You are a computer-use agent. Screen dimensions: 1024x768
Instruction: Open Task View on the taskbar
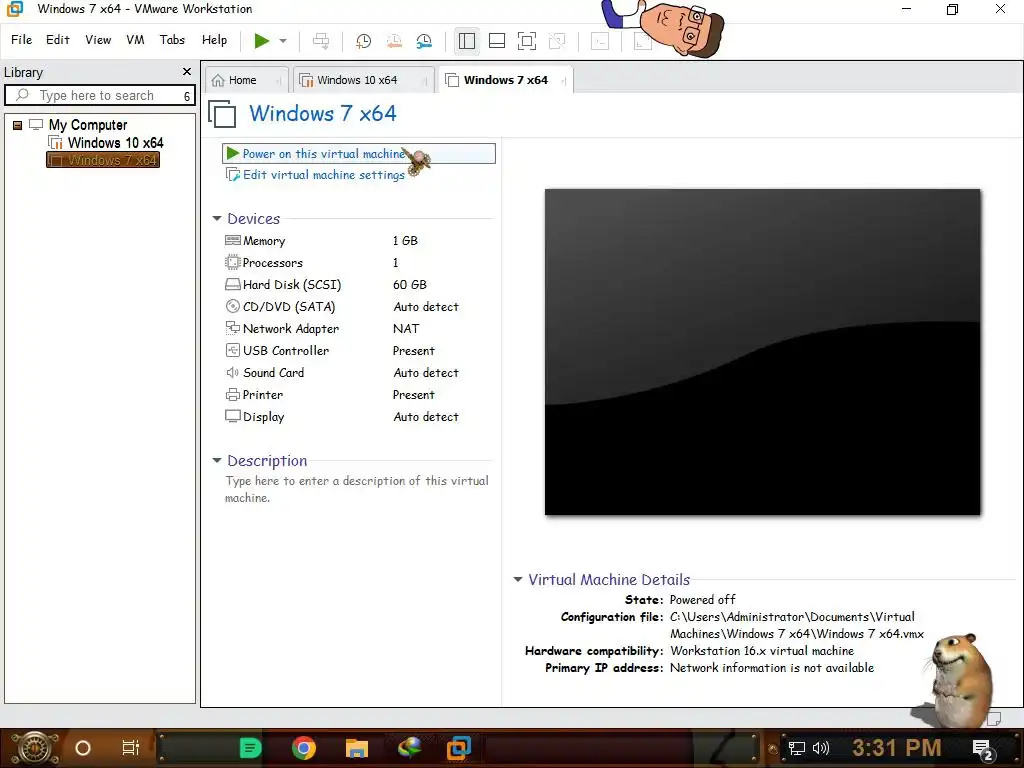131,748
